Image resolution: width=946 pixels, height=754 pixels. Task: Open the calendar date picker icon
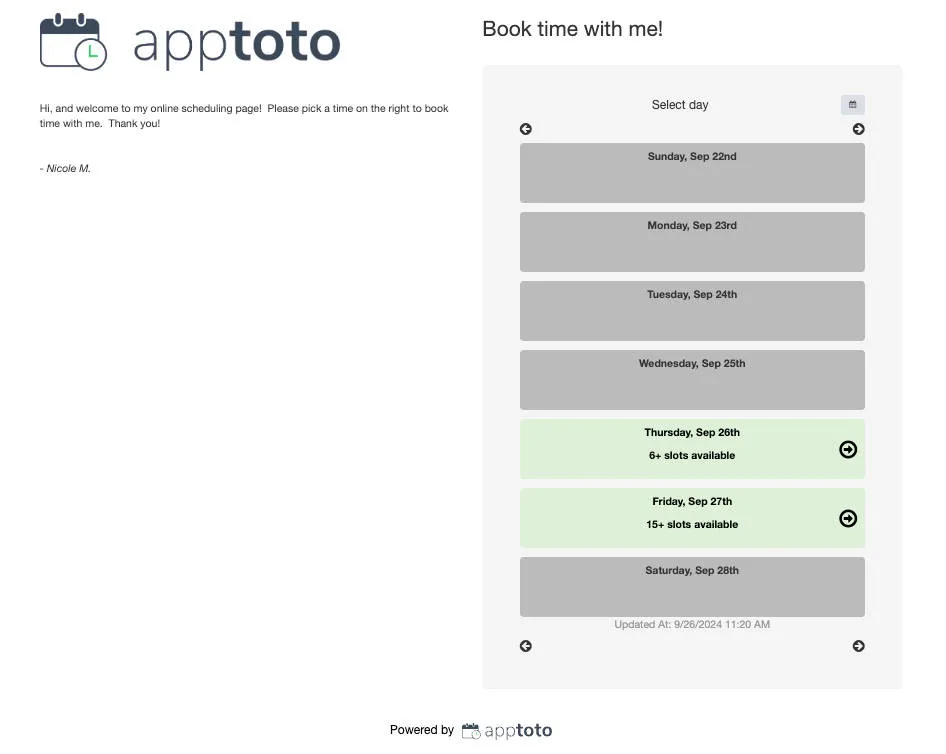click(x=852, y=104)
